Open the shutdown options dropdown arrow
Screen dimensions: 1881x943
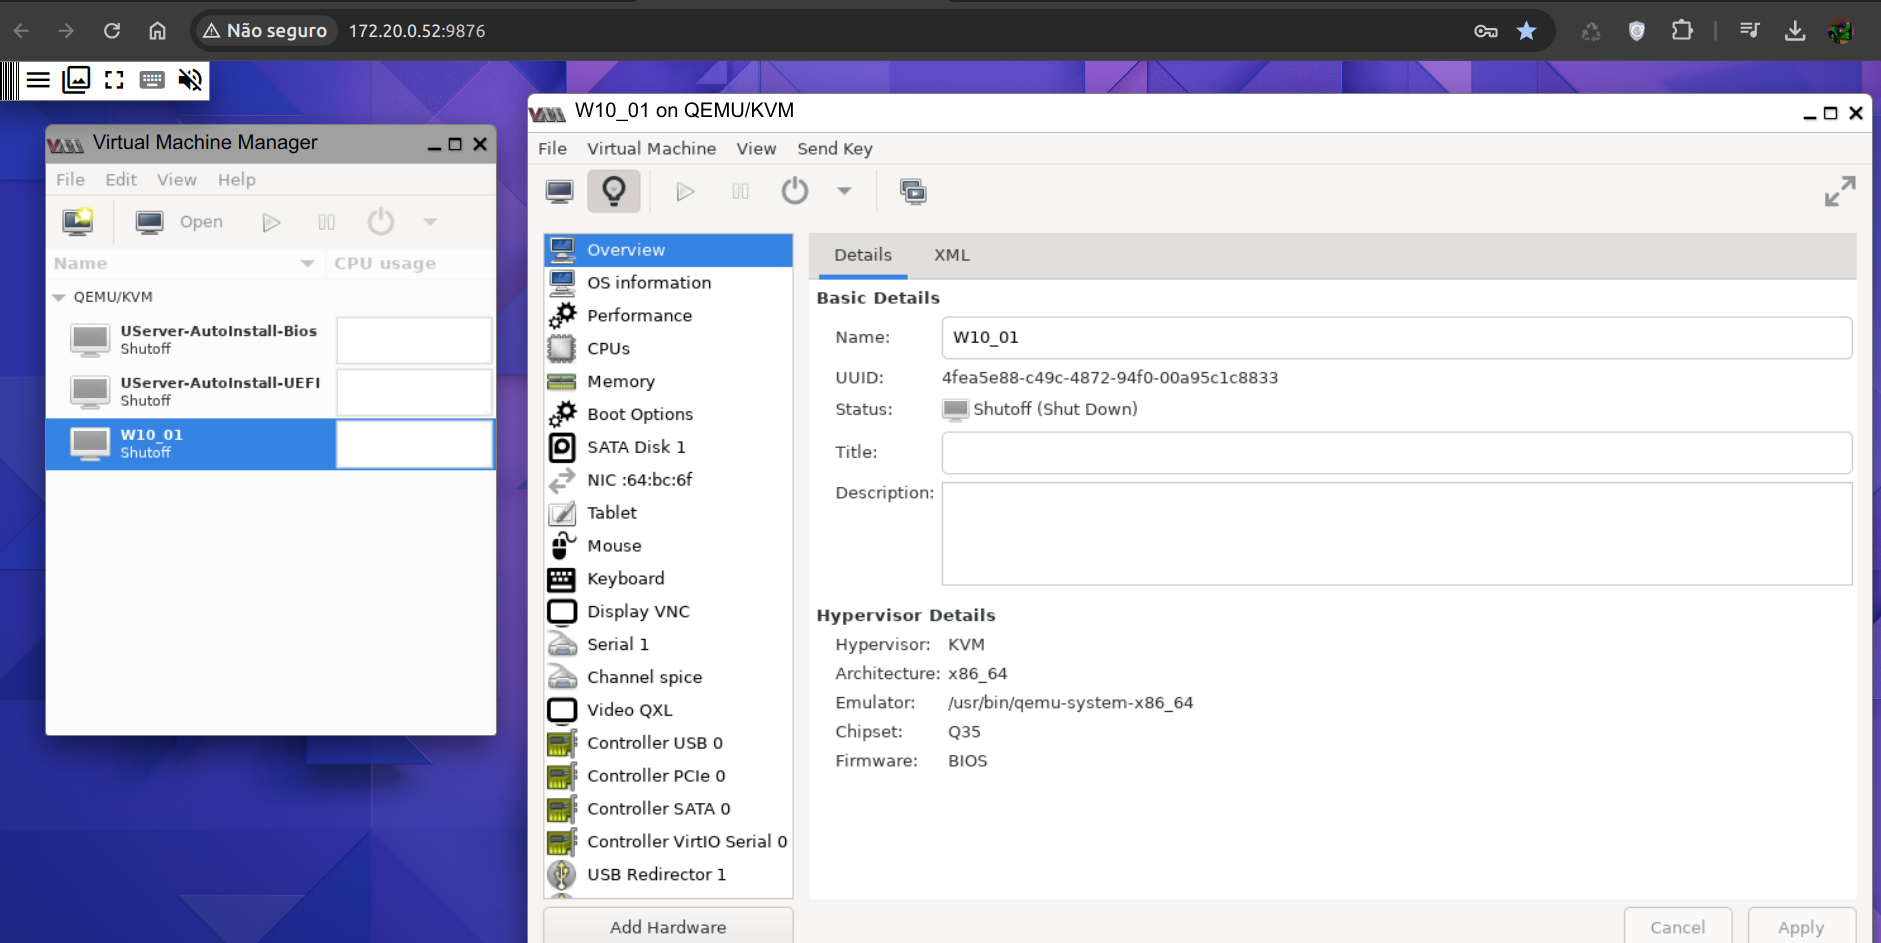point(844,191)
